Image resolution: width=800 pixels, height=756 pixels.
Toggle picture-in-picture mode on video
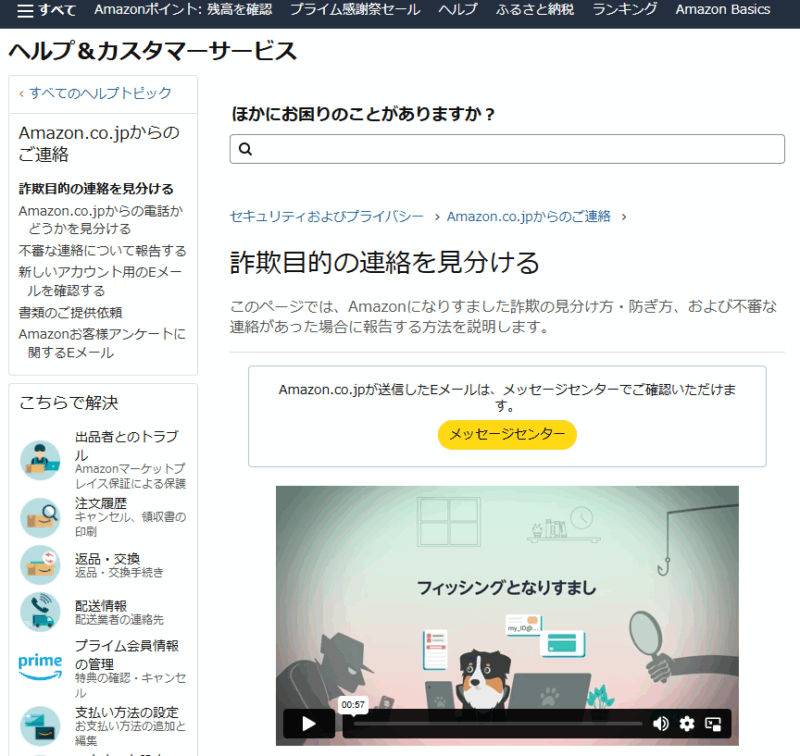[x=714, y=724]
